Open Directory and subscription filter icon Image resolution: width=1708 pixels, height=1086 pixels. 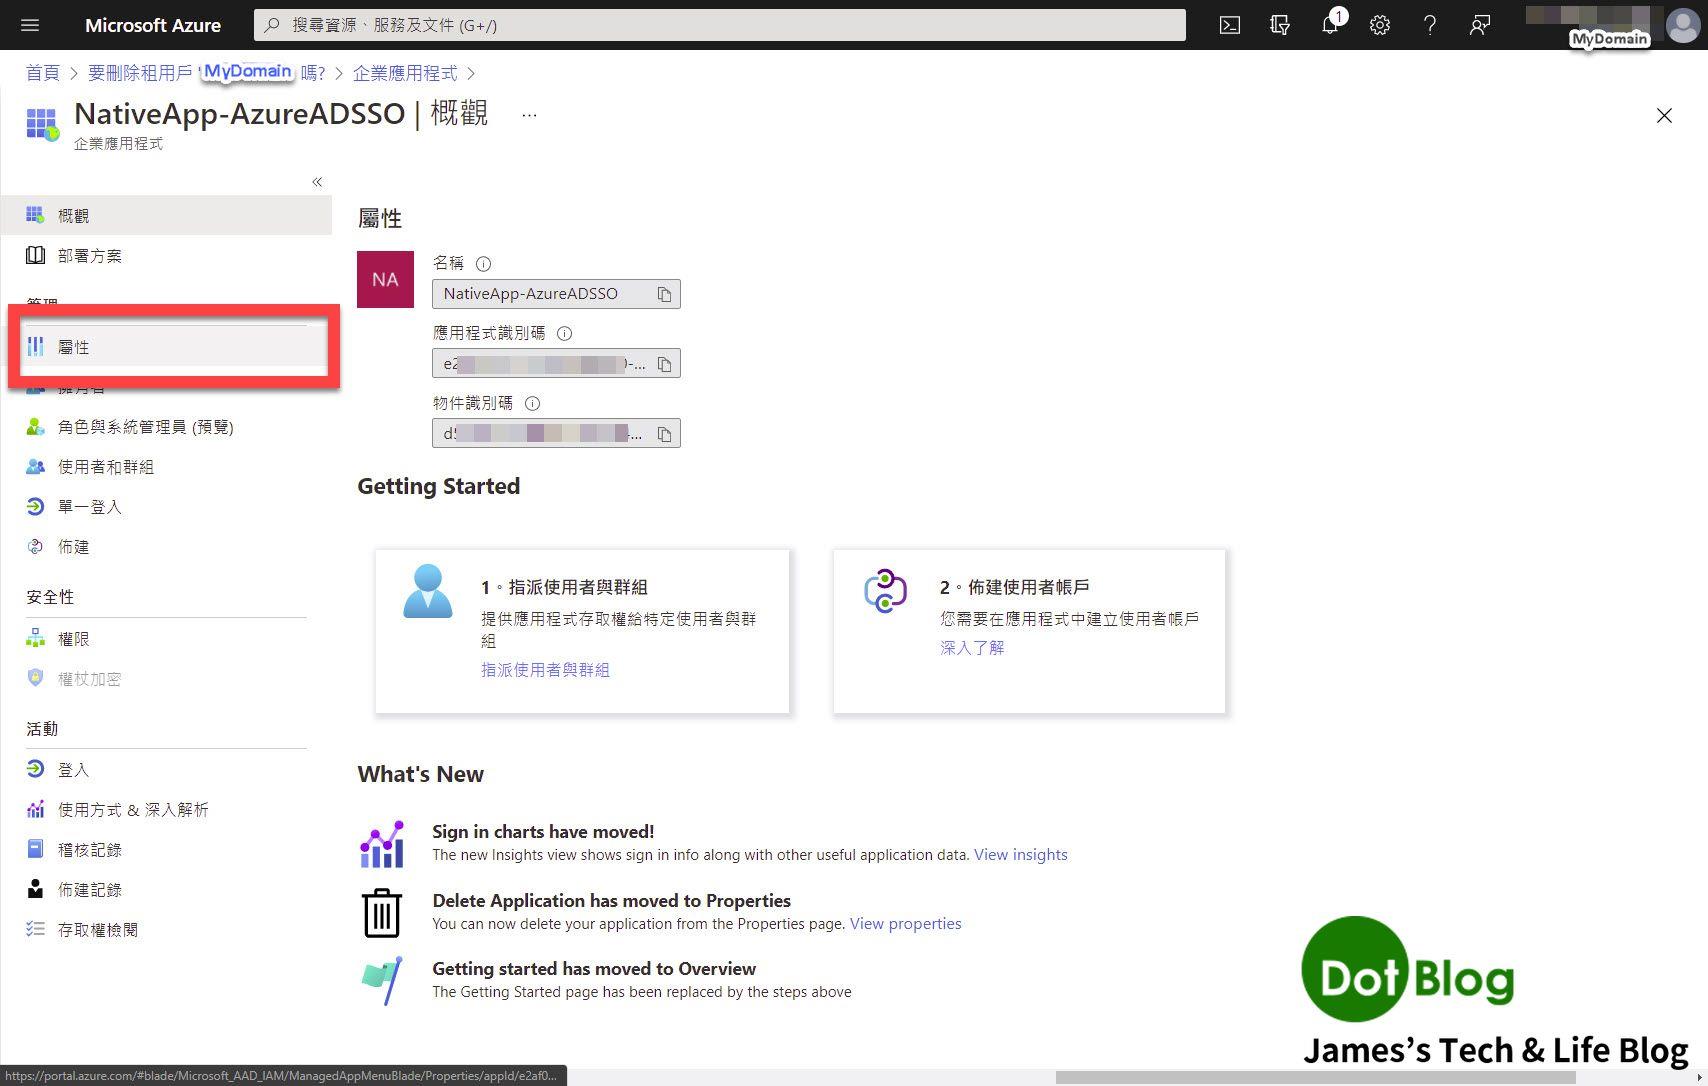coord(1280,25)
